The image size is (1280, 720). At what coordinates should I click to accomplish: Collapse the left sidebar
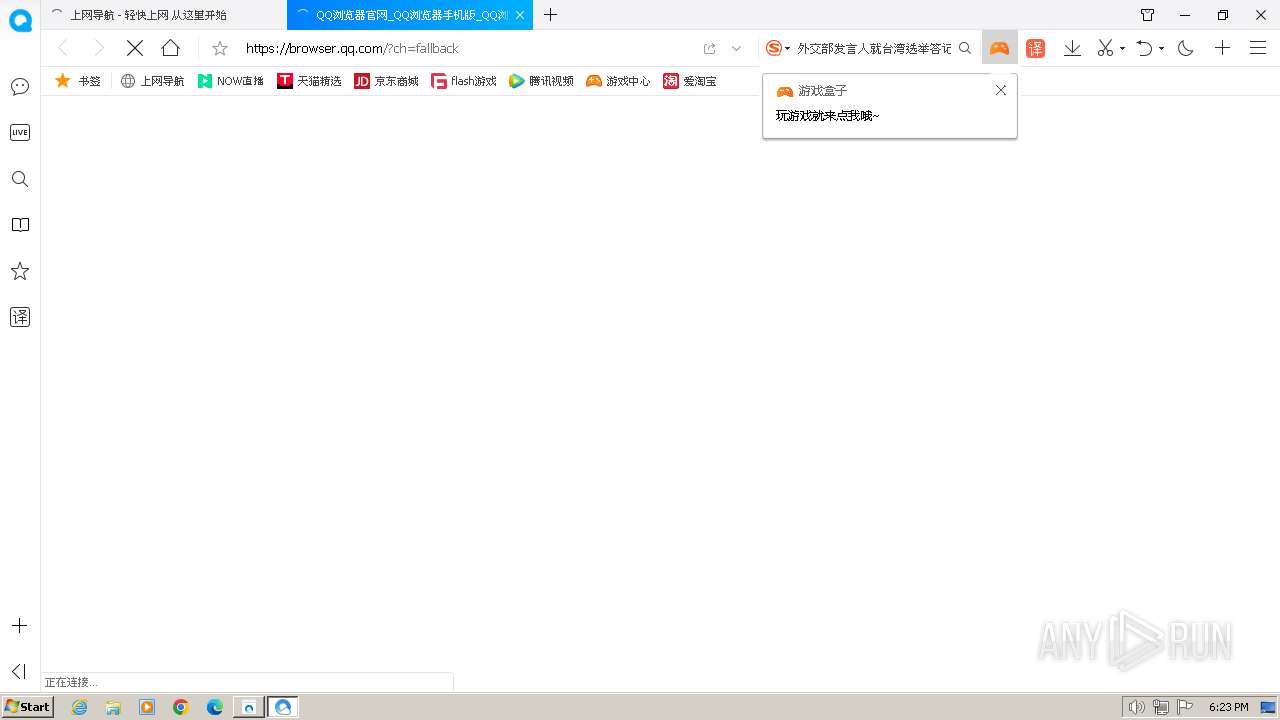point(18,671)
